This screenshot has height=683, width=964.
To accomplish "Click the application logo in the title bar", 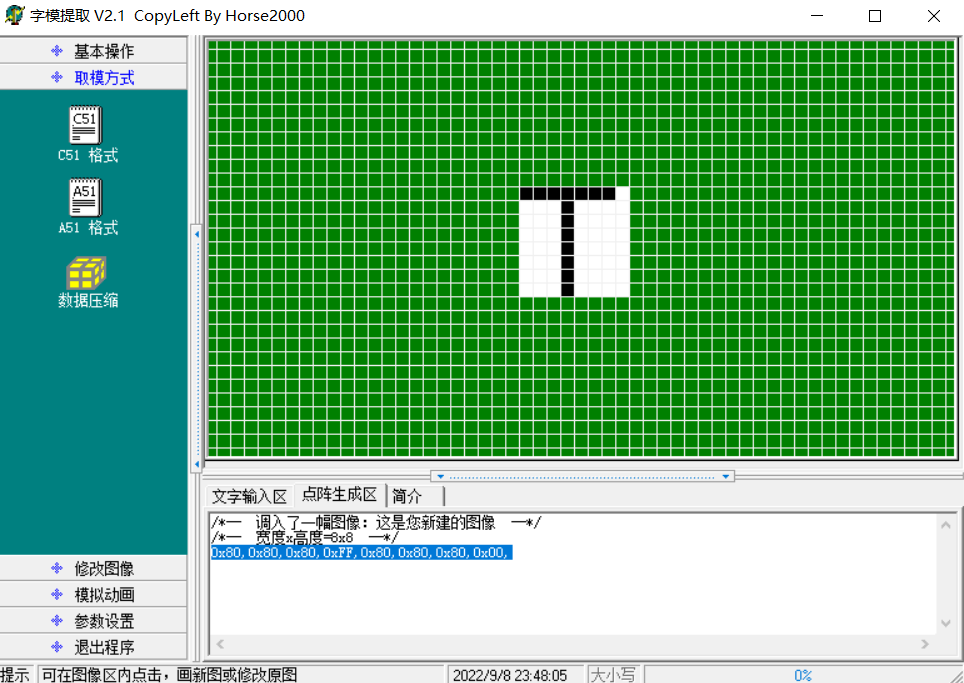I will (x=14, y=15).
